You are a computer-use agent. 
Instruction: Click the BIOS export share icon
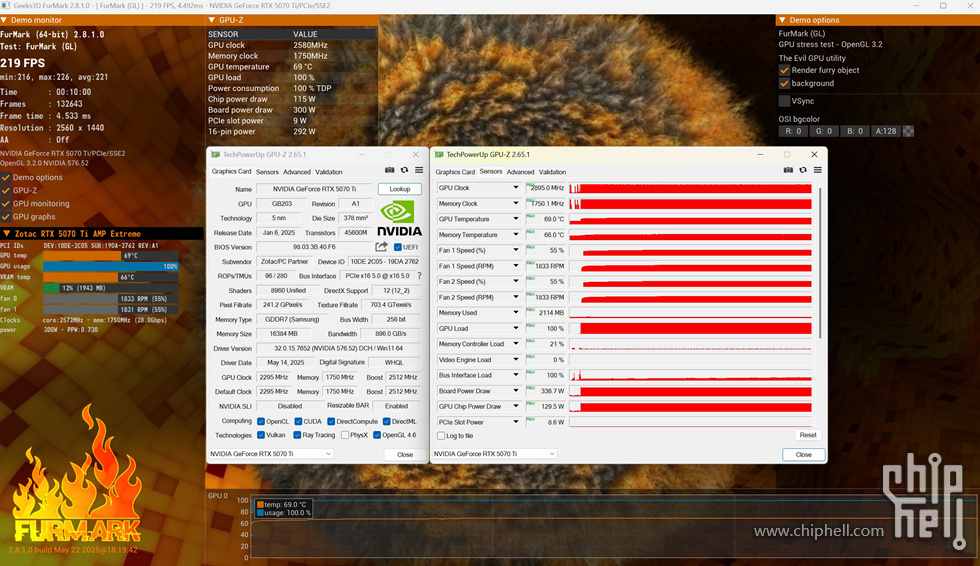click(x=381, y=247)
